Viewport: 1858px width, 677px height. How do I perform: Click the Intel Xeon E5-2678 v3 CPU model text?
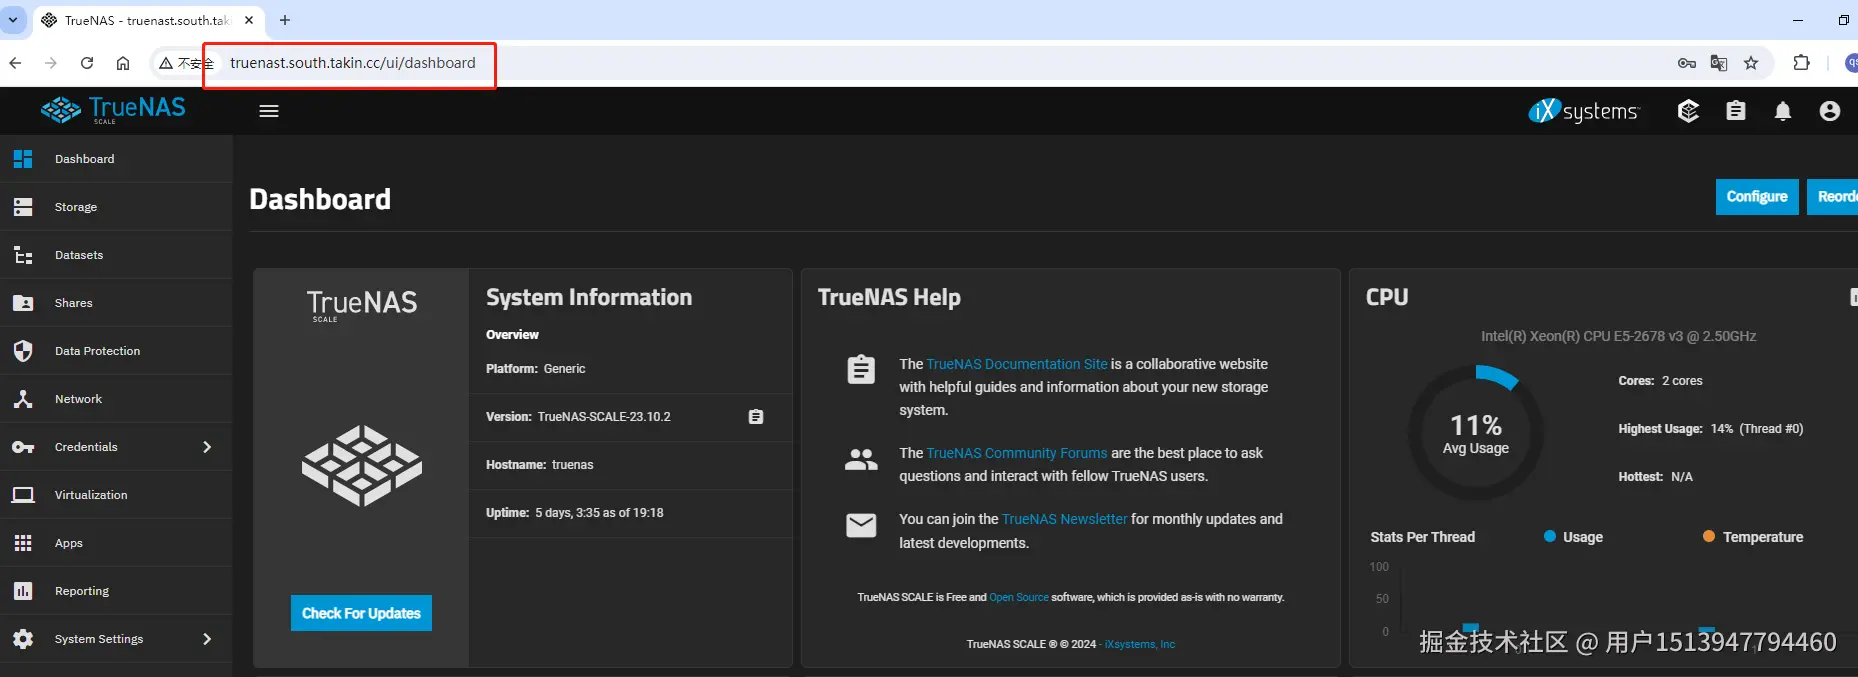click(x=1618, y=336)
